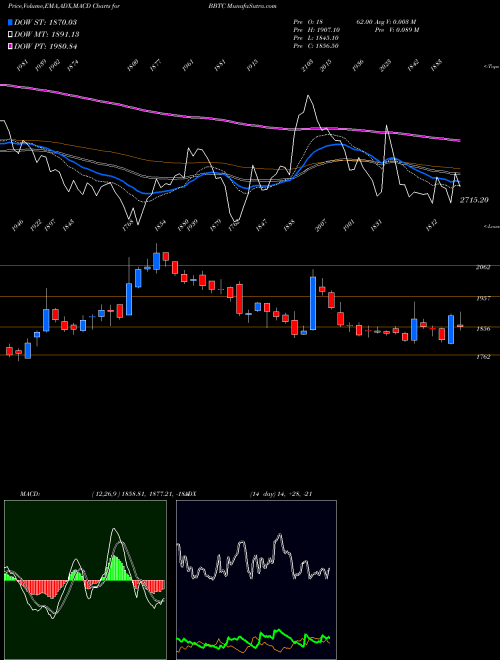Click the last red candlestick on the right
The width and height of the screenshot is (500, 660).
460,326
